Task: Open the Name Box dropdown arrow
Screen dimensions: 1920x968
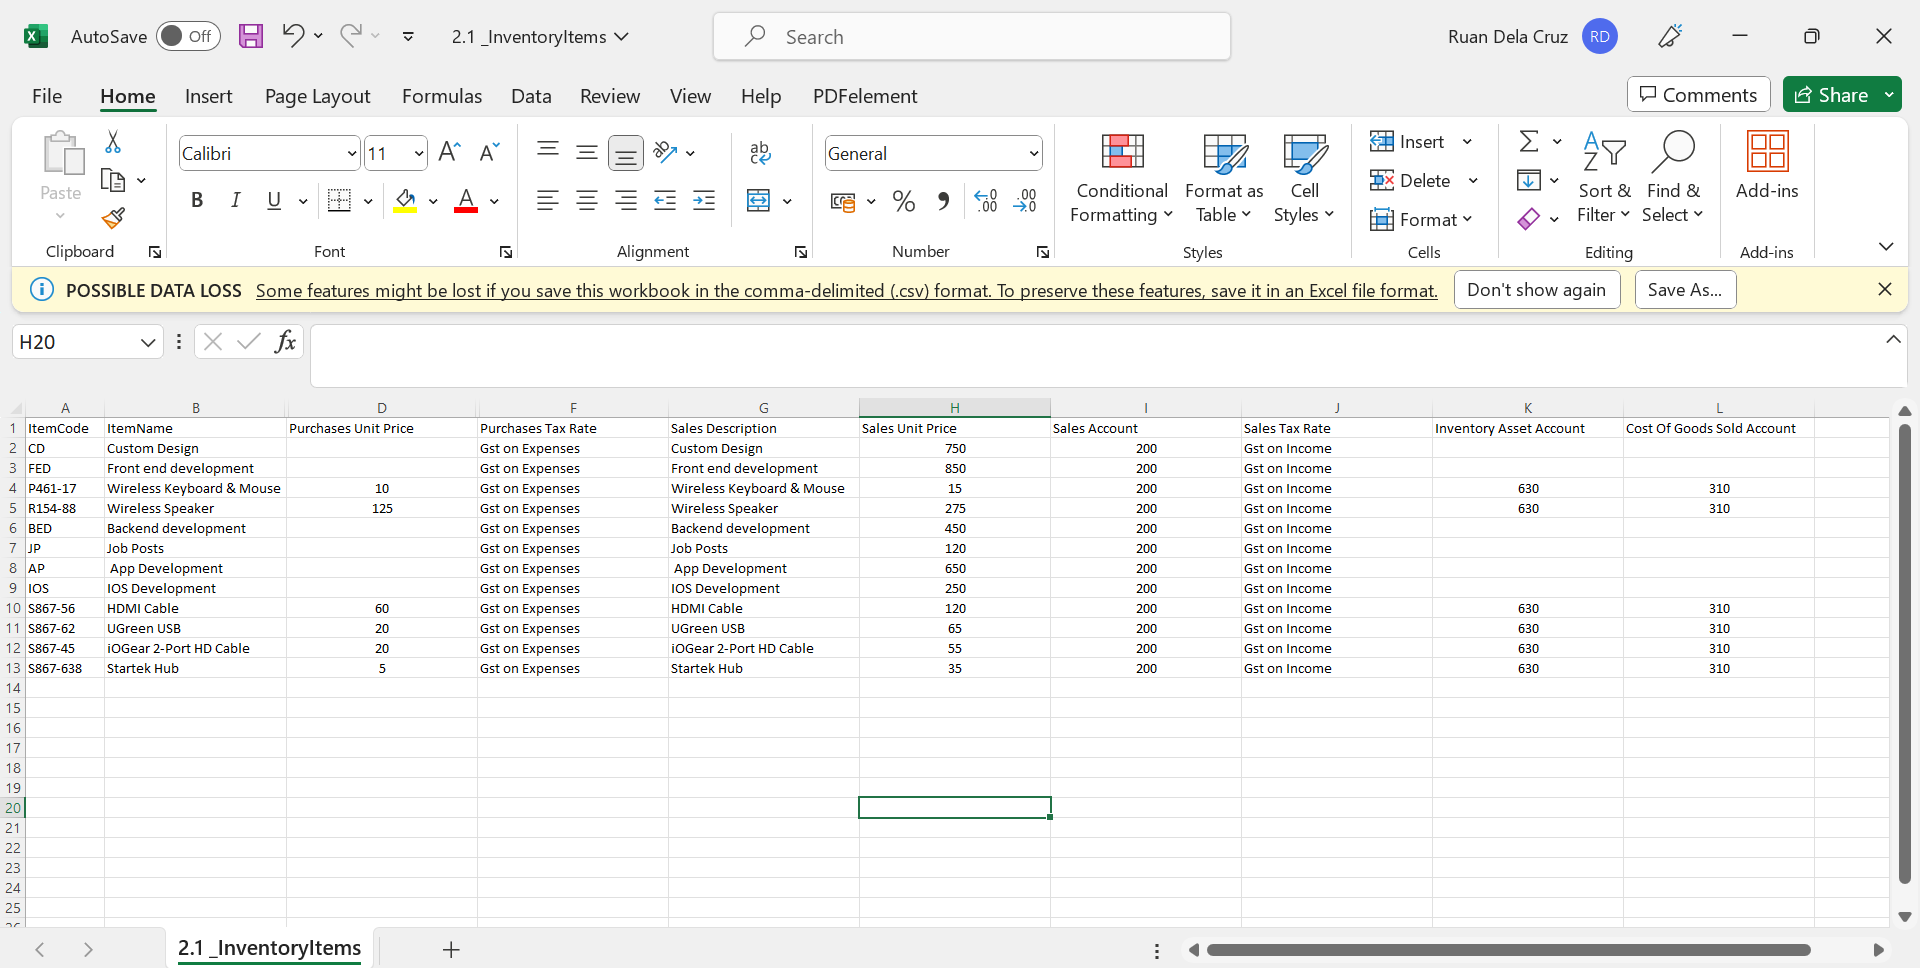Action: tap(148, 342)
